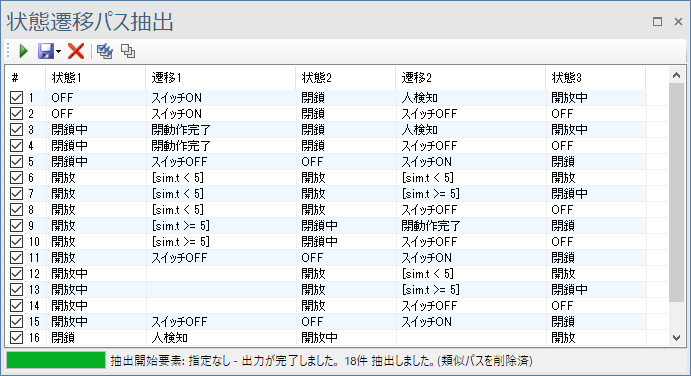Select 閉鎖中 in row 10 状態2

[x=319, y=242]
